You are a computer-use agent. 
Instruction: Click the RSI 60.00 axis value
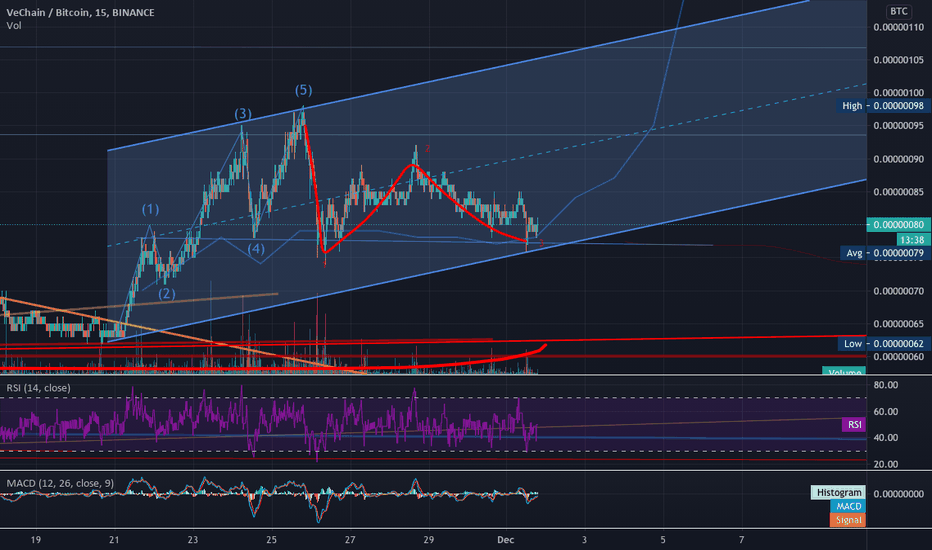(x=886, y=411)
